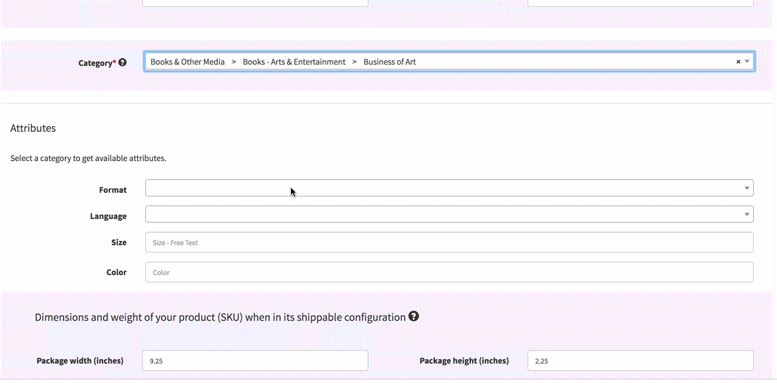Click the Language label
Screen dimensions: 777x383
pos(108,216)
